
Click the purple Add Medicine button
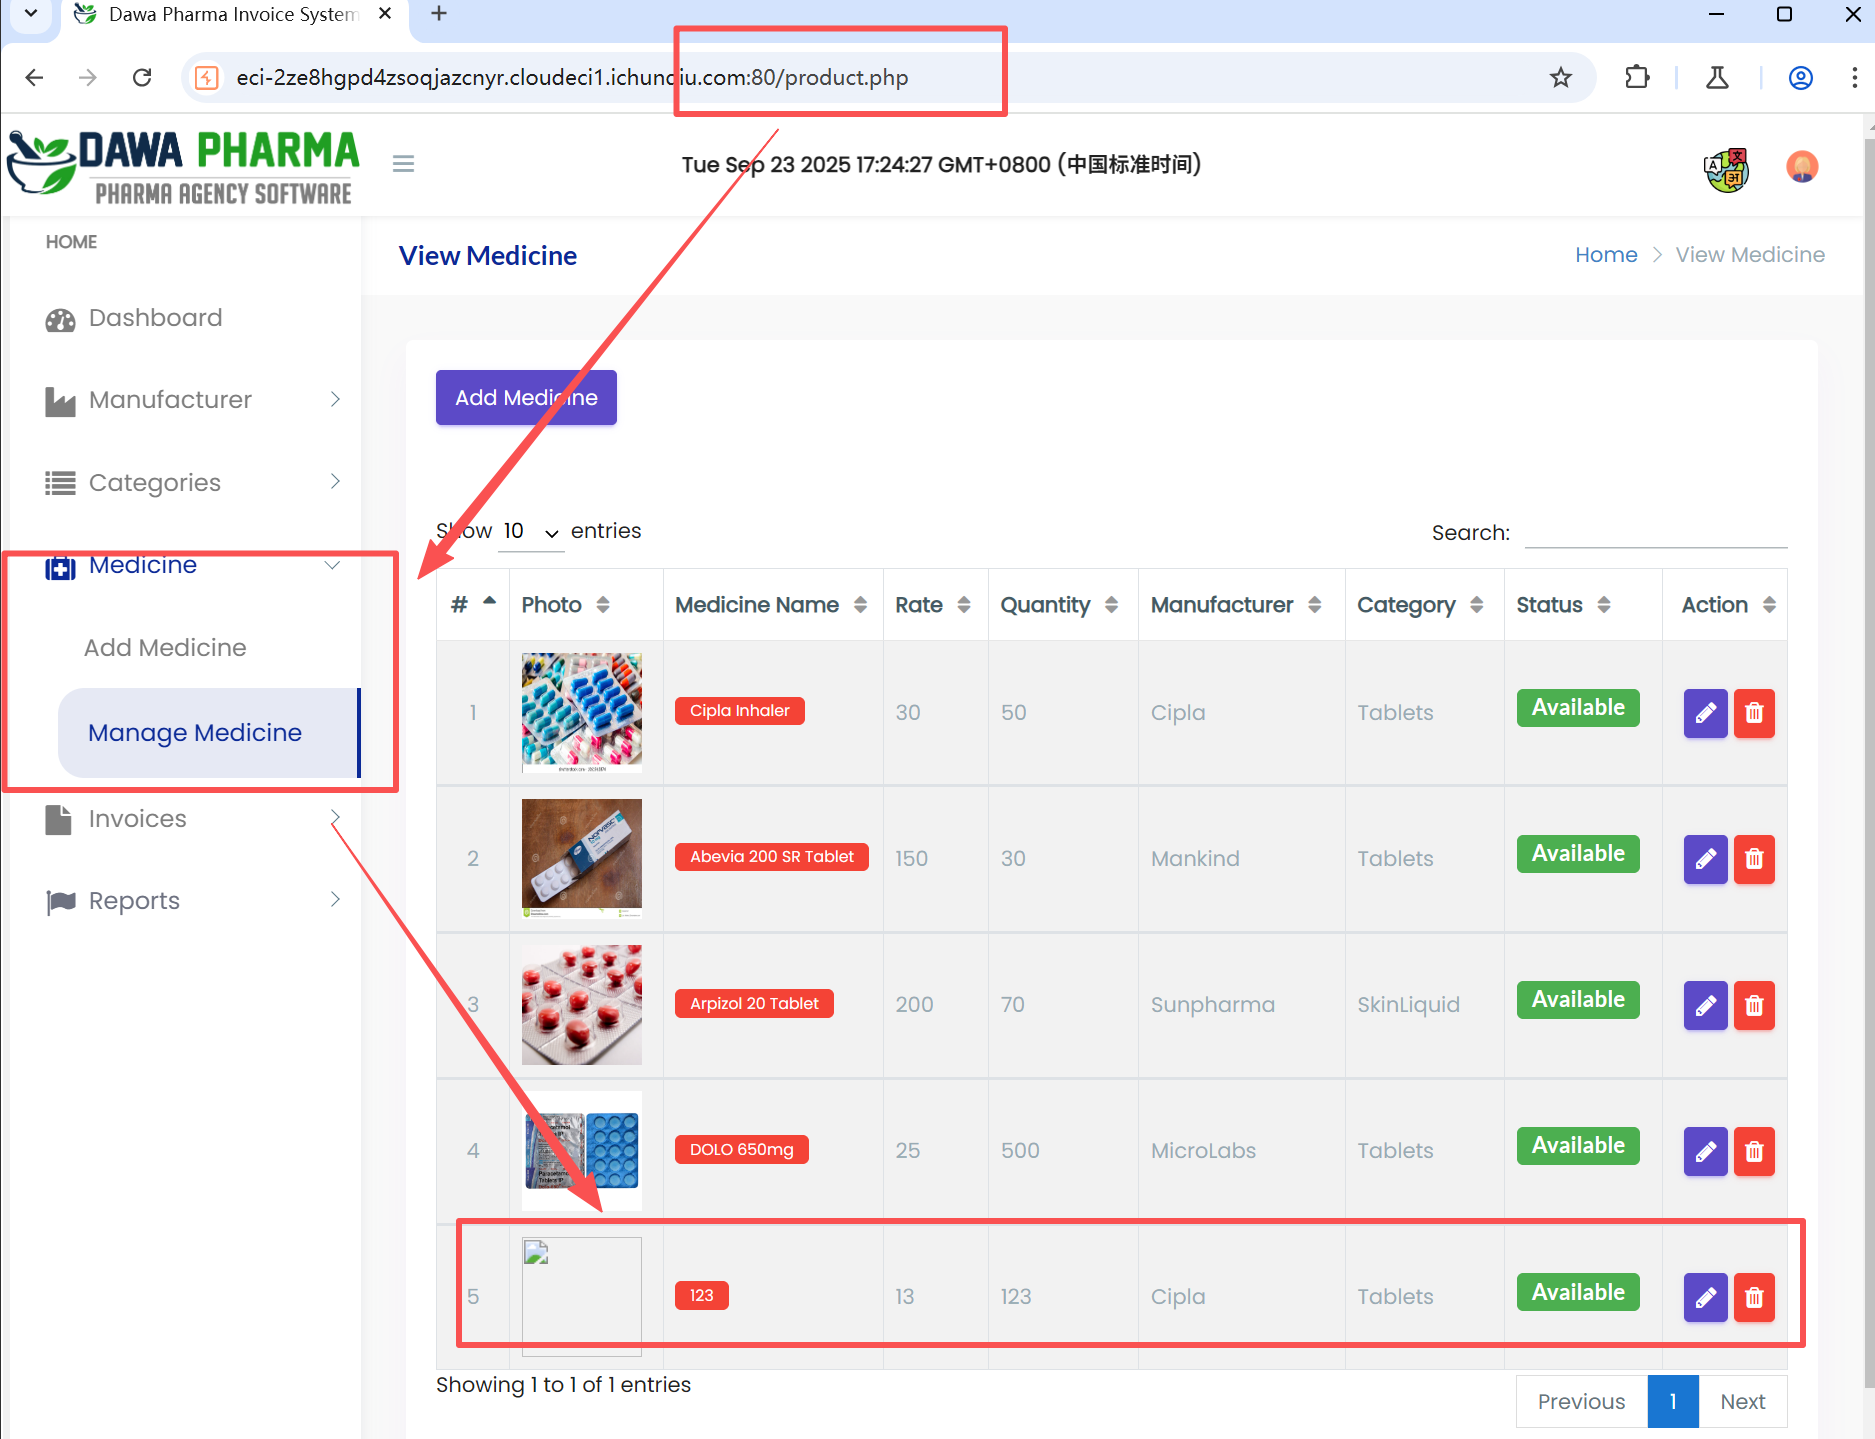click(x=526, y=398)
